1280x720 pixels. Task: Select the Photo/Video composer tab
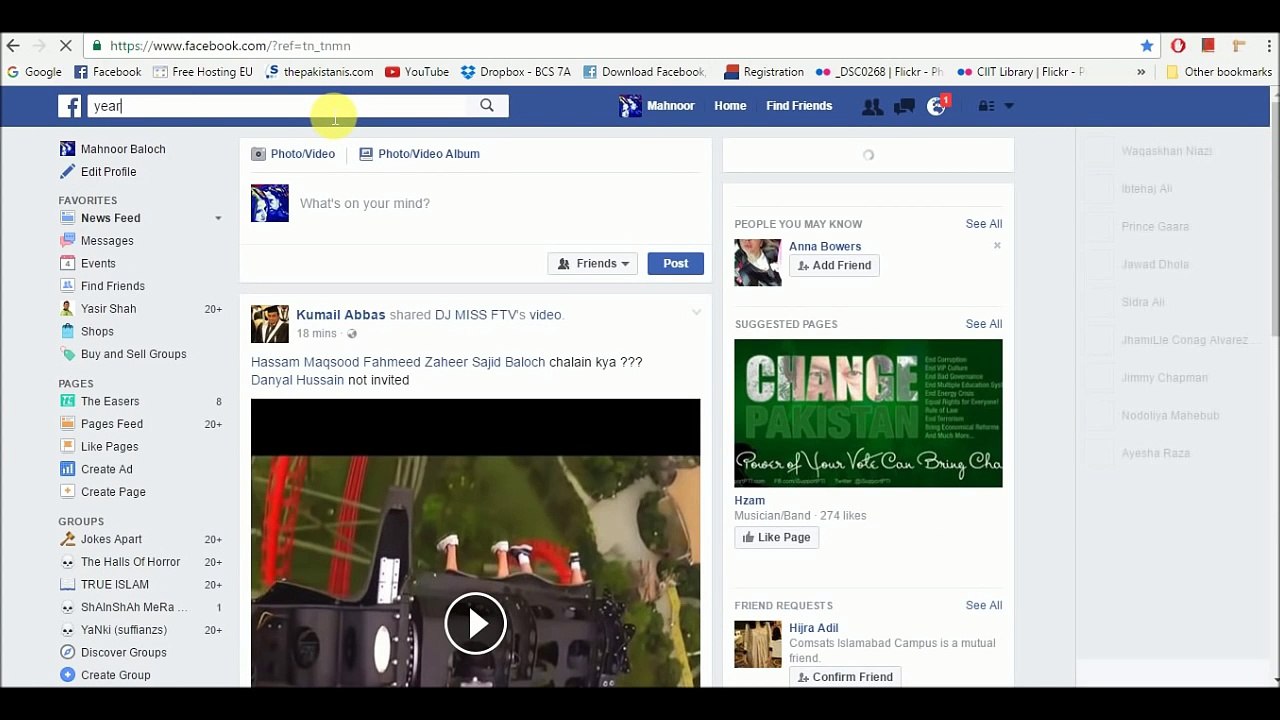[x=293, y=154]
